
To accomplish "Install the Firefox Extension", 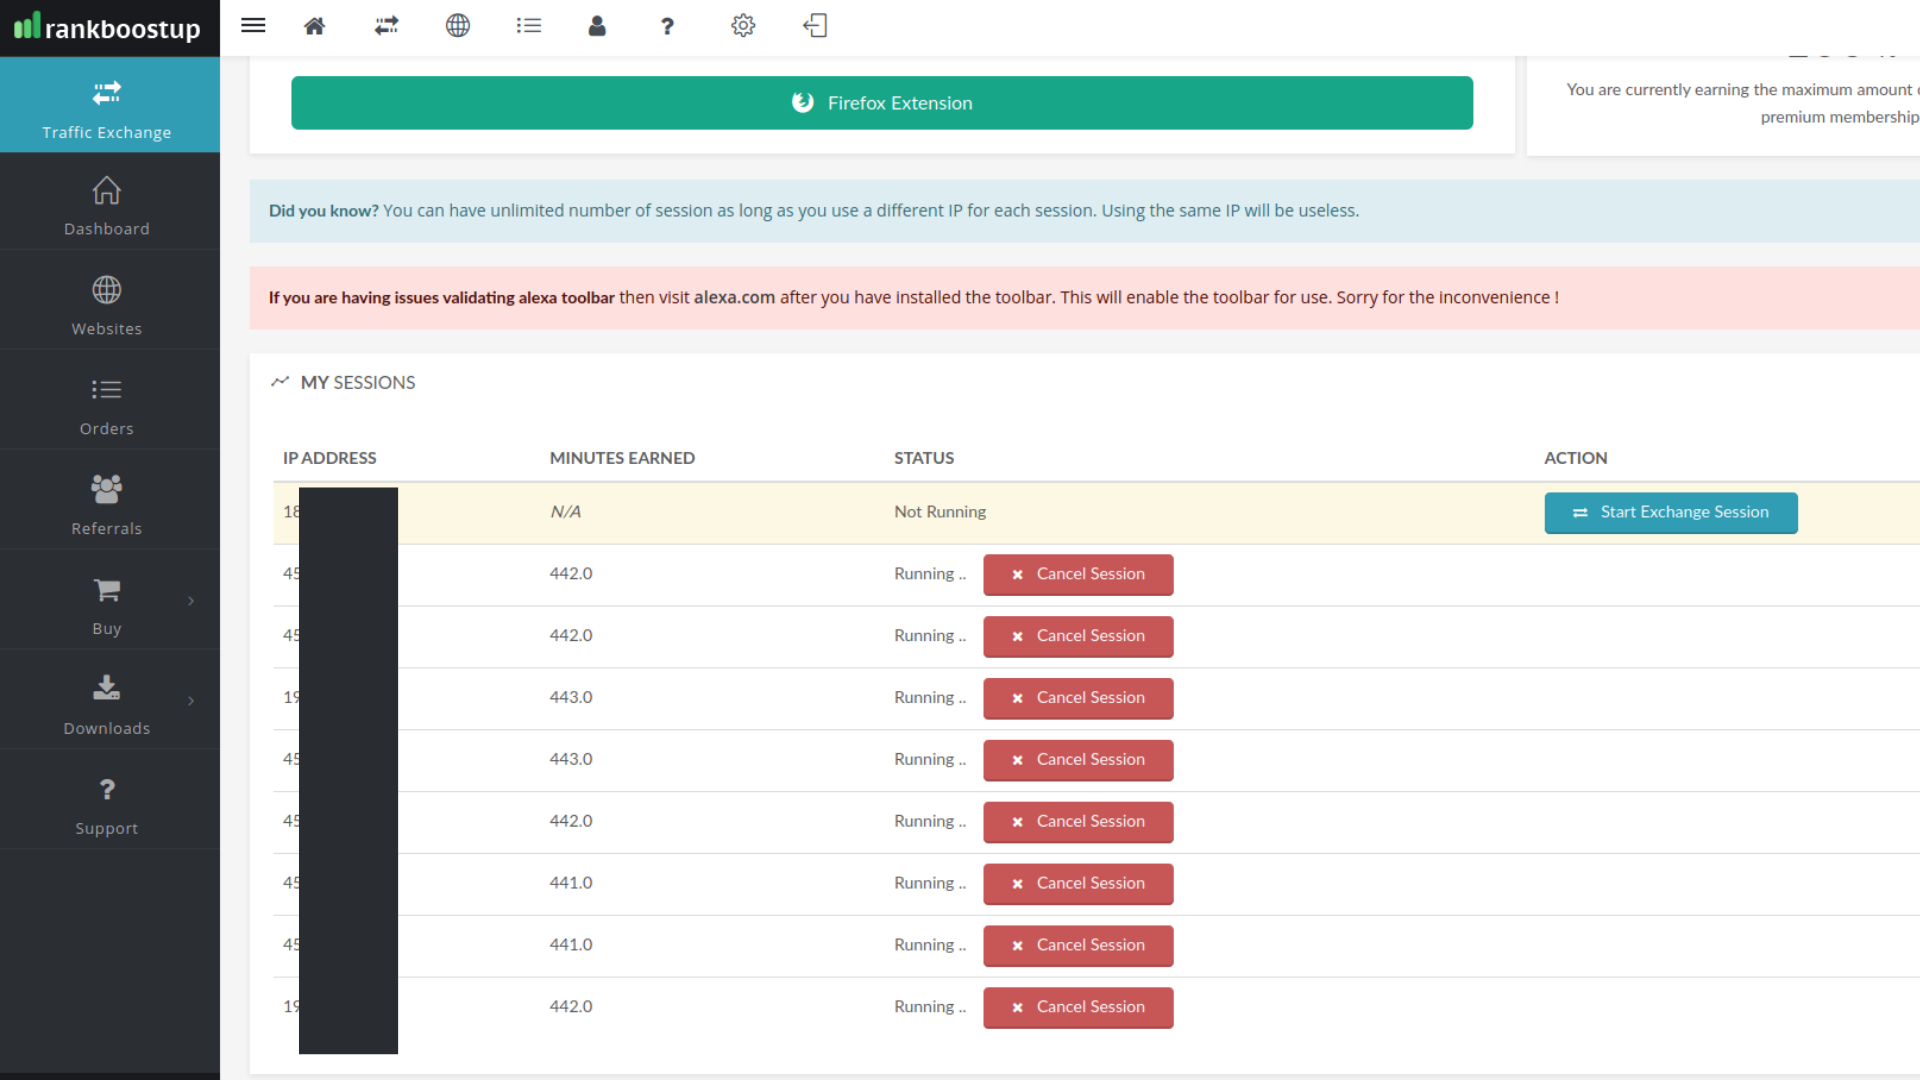I will 882,103.
